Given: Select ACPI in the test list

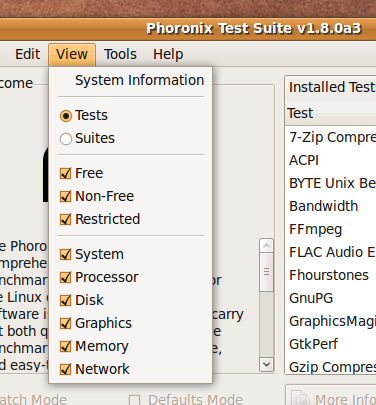Looking at the screenshot, I should tap(331, 160).
